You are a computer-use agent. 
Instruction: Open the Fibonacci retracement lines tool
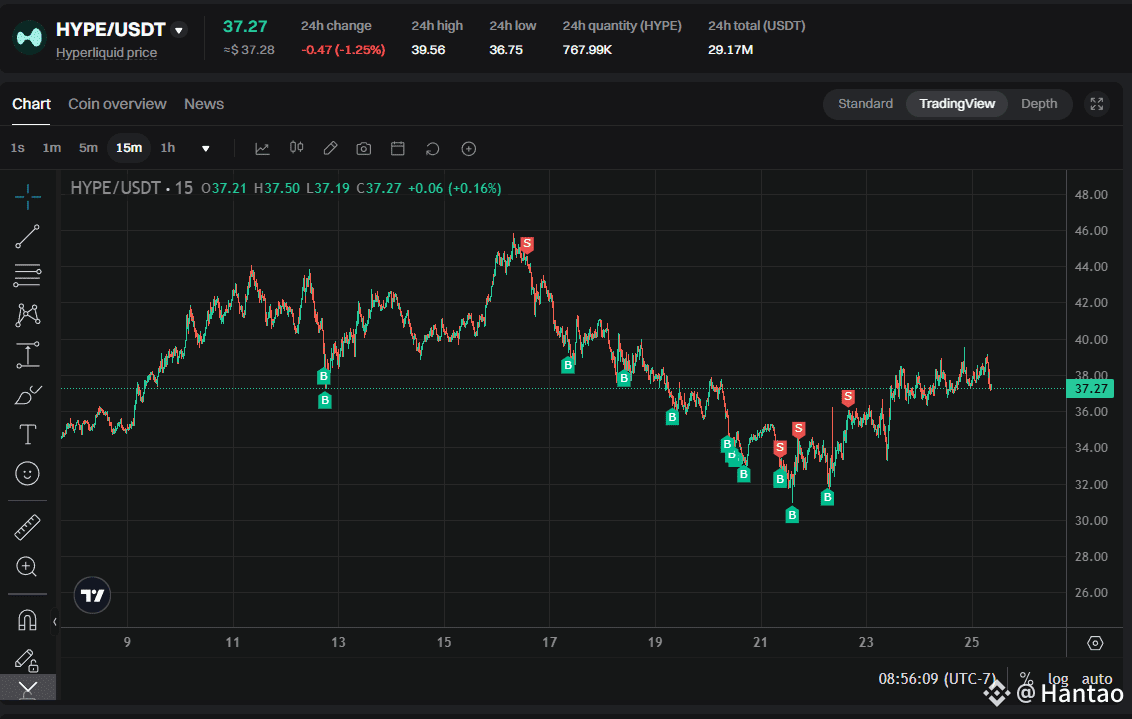(x=27, y=276)
